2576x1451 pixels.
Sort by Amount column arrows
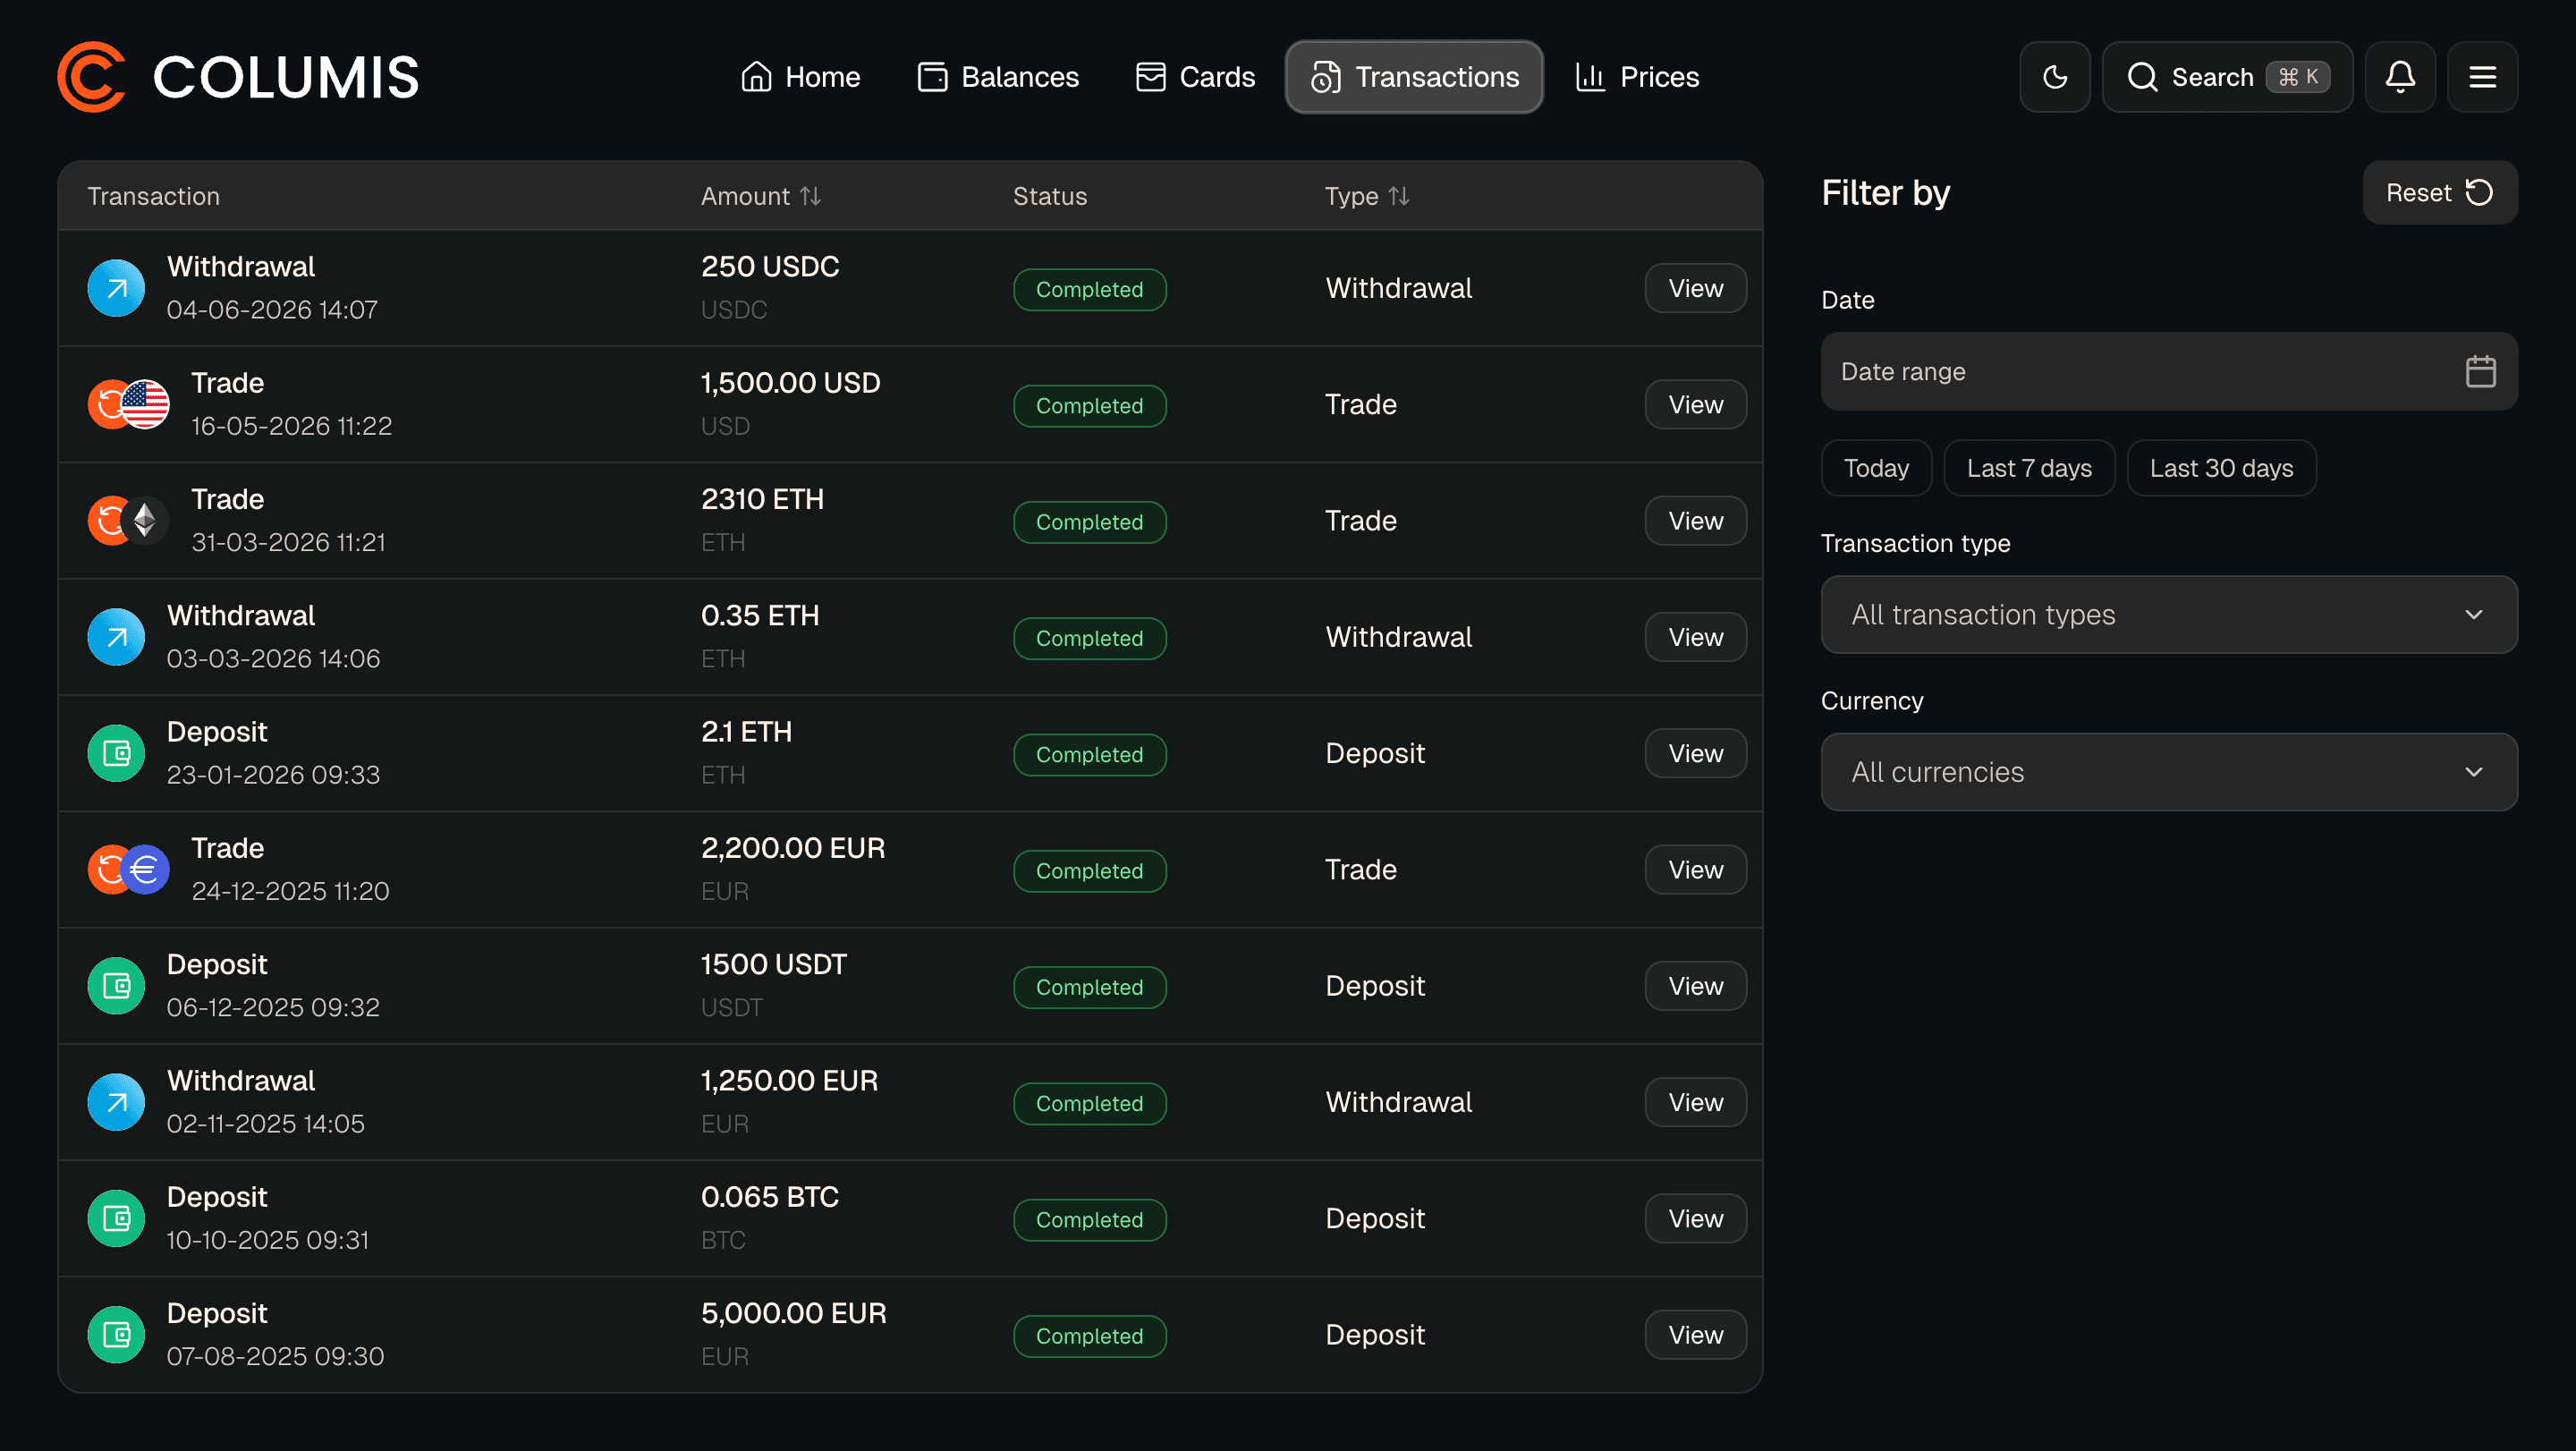[810, 196]
